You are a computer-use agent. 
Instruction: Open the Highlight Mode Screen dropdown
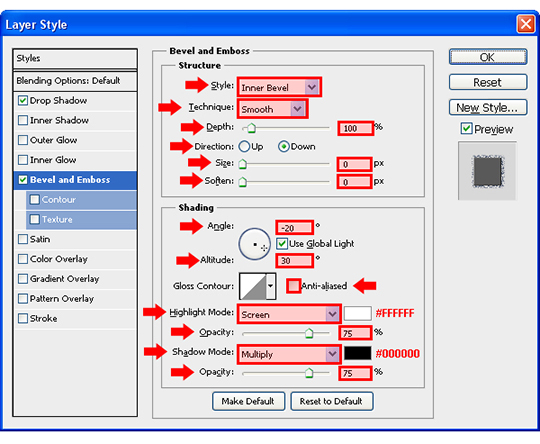289,314
